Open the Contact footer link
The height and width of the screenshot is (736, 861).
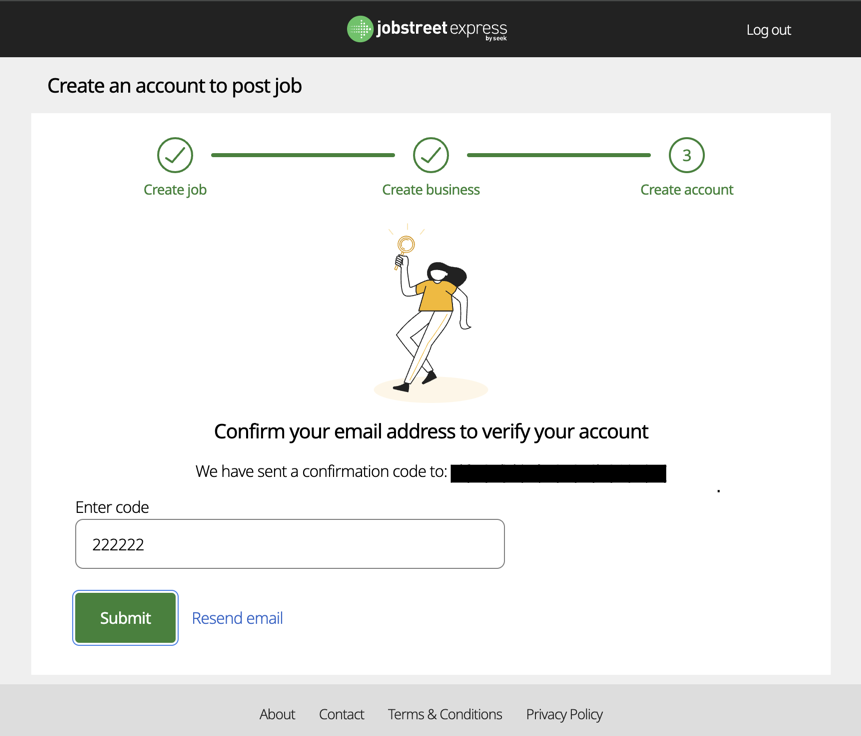[341, 714]
